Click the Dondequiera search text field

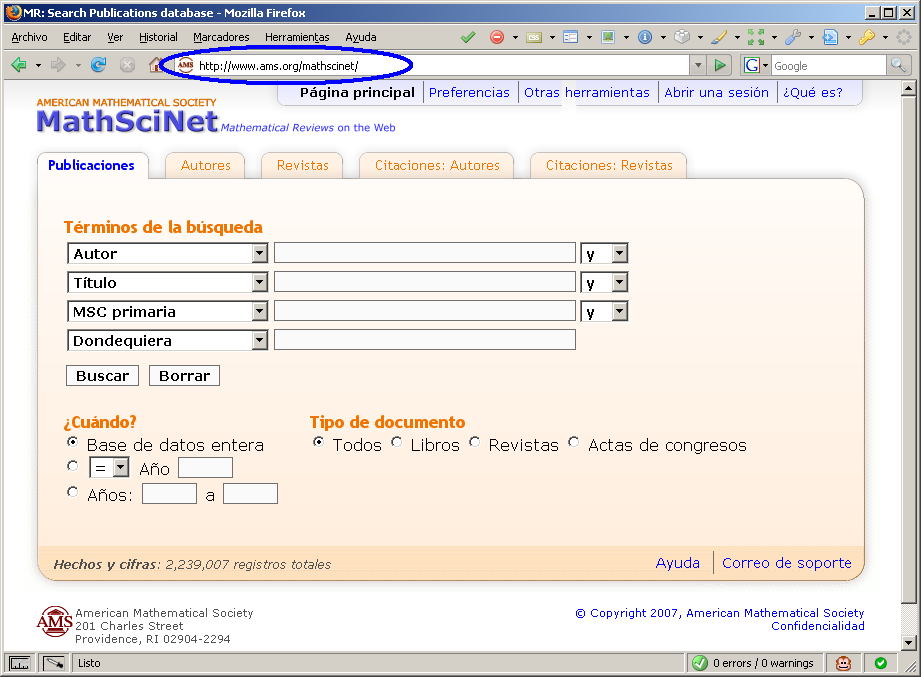pyautogui.click(x=424, y=341)
